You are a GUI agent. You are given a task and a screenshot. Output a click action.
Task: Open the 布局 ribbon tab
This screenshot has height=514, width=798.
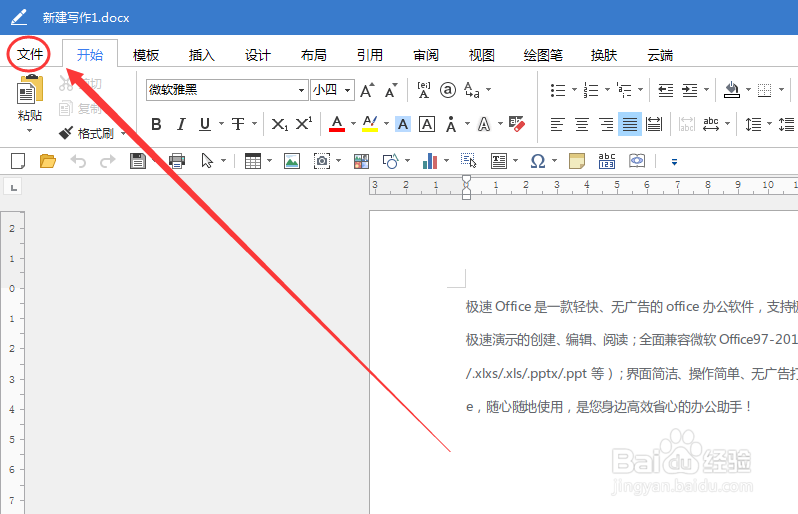pos(314,55)
